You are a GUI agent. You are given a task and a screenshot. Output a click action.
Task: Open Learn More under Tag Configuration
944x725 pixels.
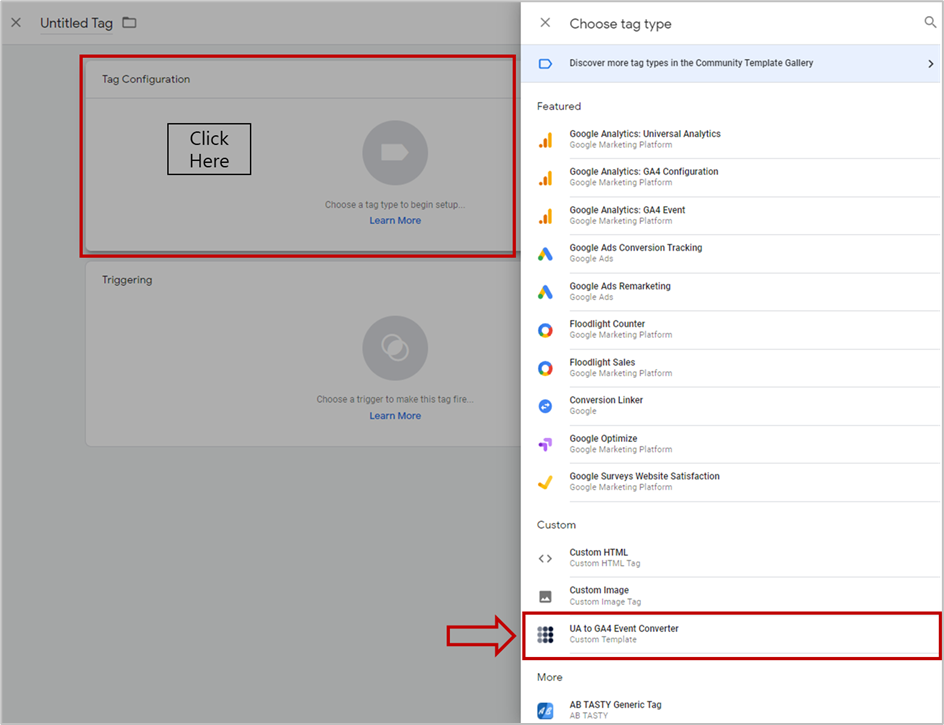395,220
